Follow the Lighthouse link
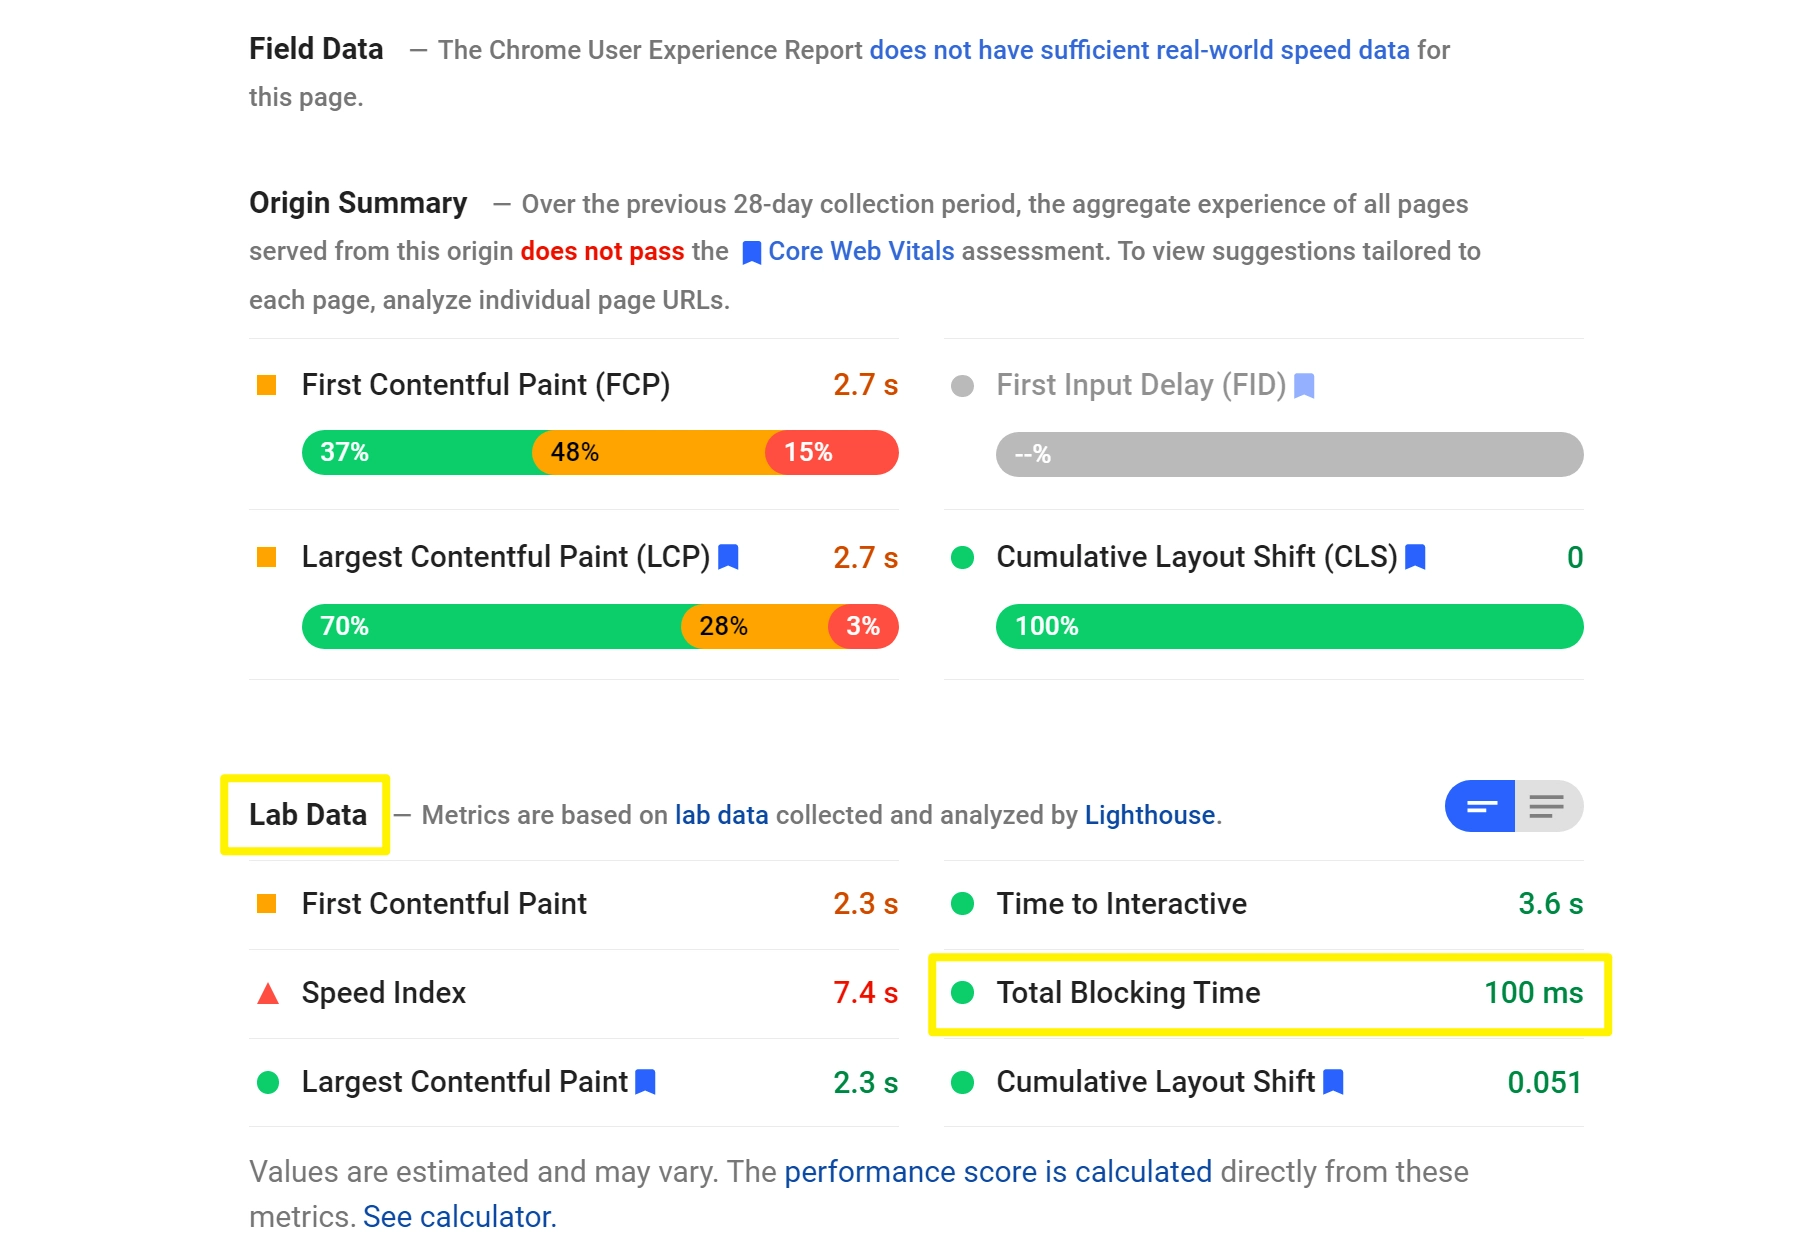1813x1257 pixels. [1150, 815]
